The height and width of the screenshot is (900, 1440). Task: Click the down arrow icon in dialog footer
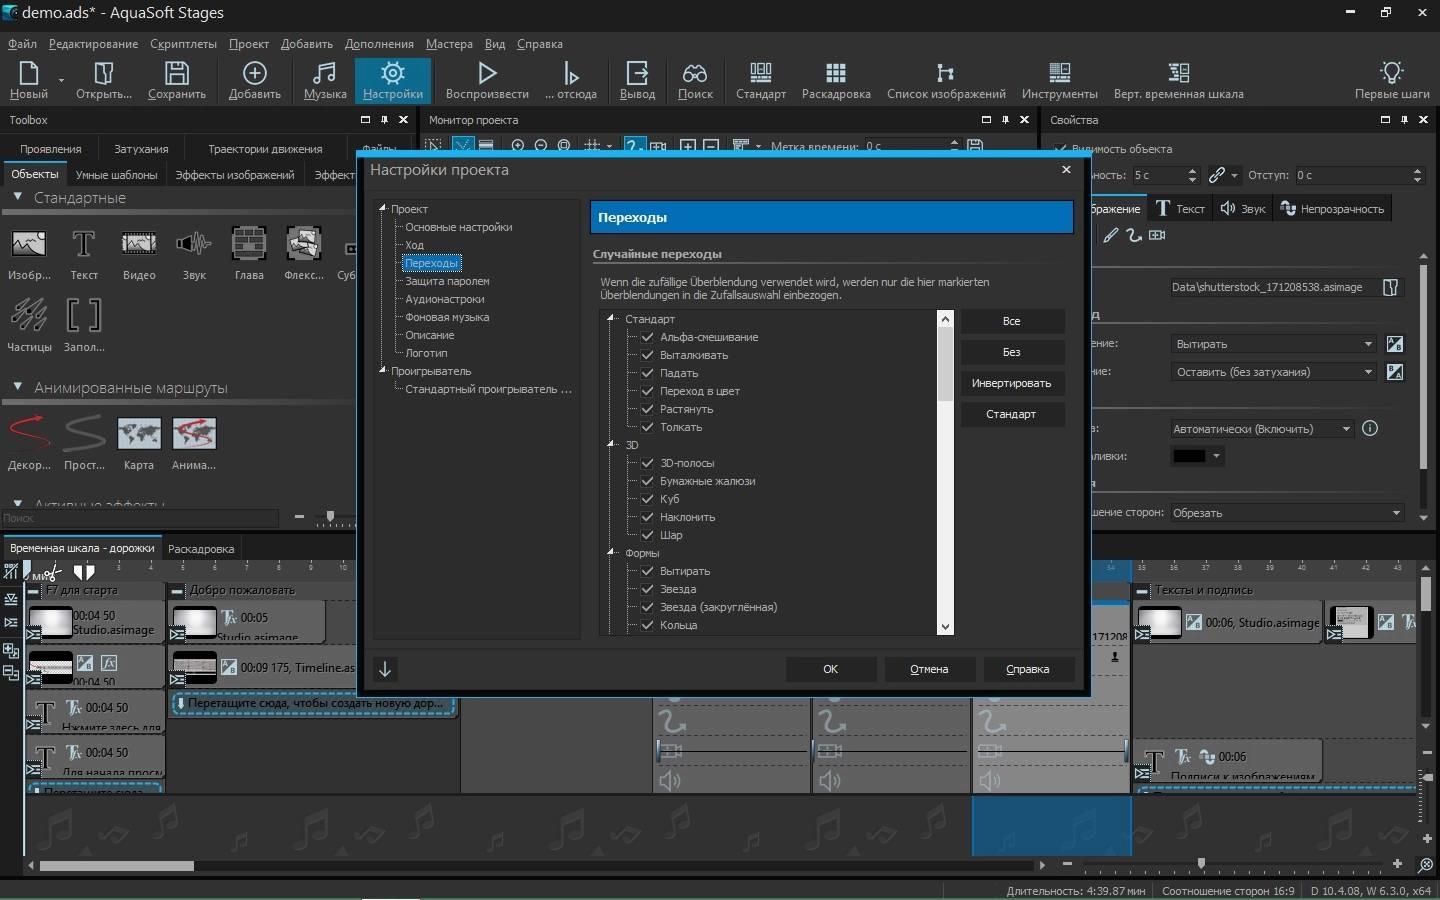[x=385, y=669]
